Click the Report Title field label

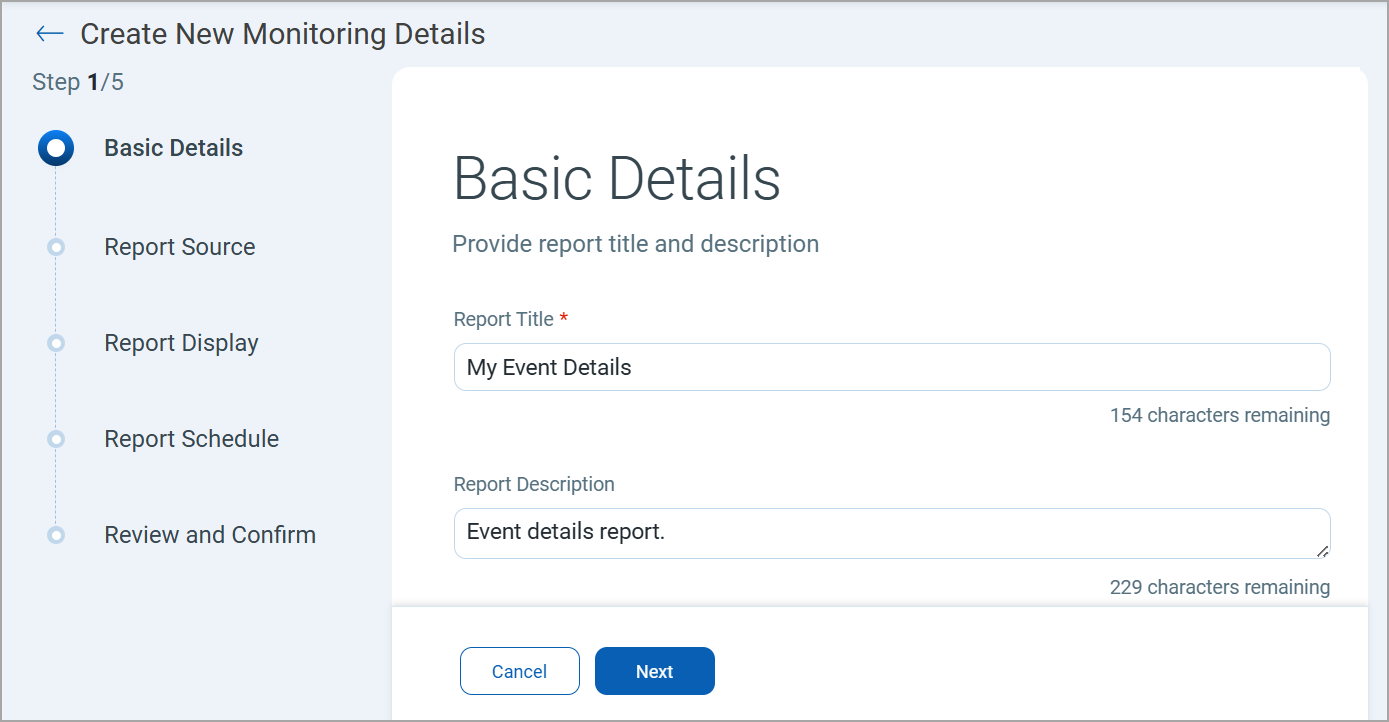click(503, 319)
